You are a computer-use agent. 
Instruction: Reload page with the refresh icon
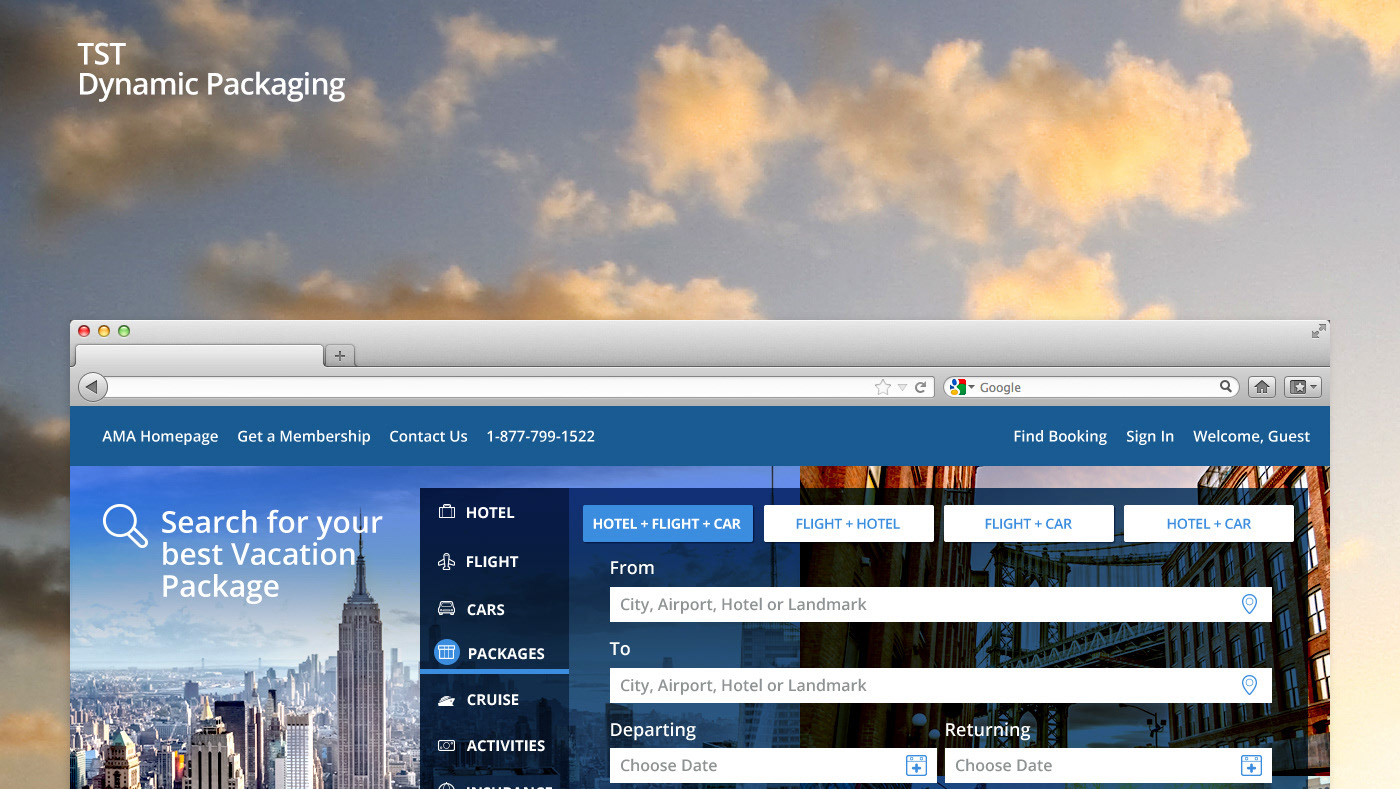921,387
